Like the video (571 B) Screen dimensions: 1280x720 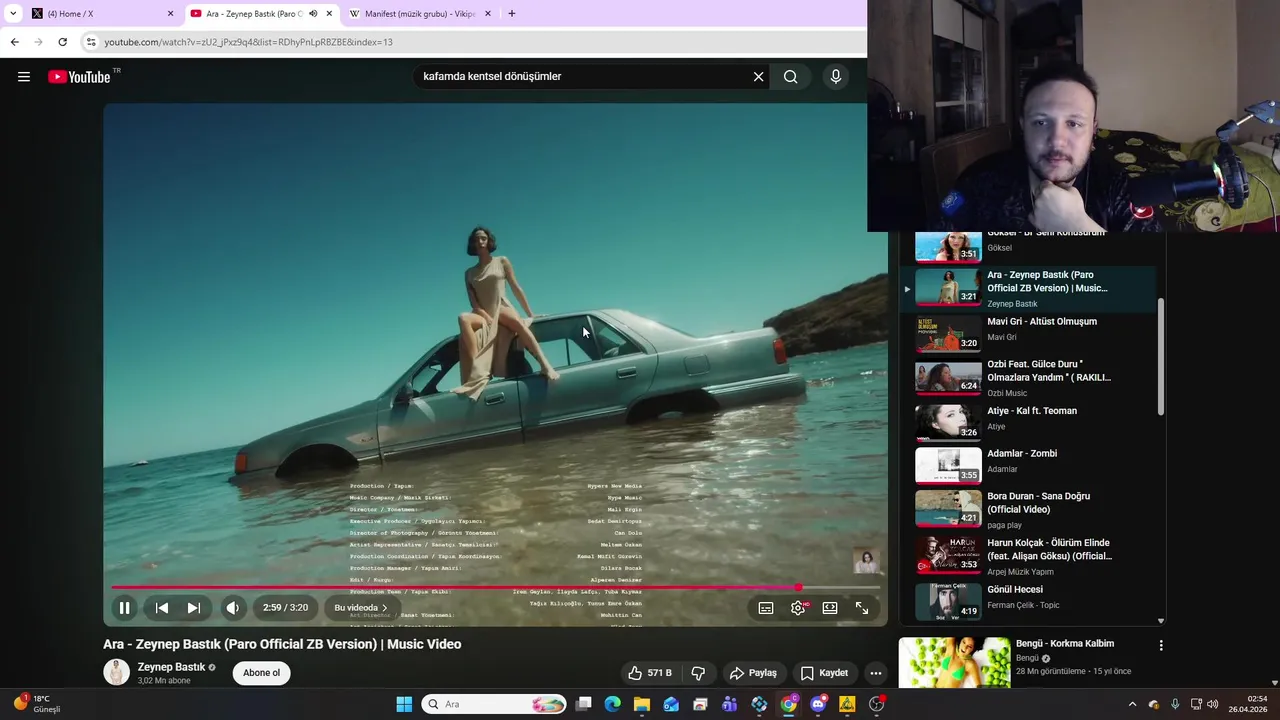click(x=649, y=673)
